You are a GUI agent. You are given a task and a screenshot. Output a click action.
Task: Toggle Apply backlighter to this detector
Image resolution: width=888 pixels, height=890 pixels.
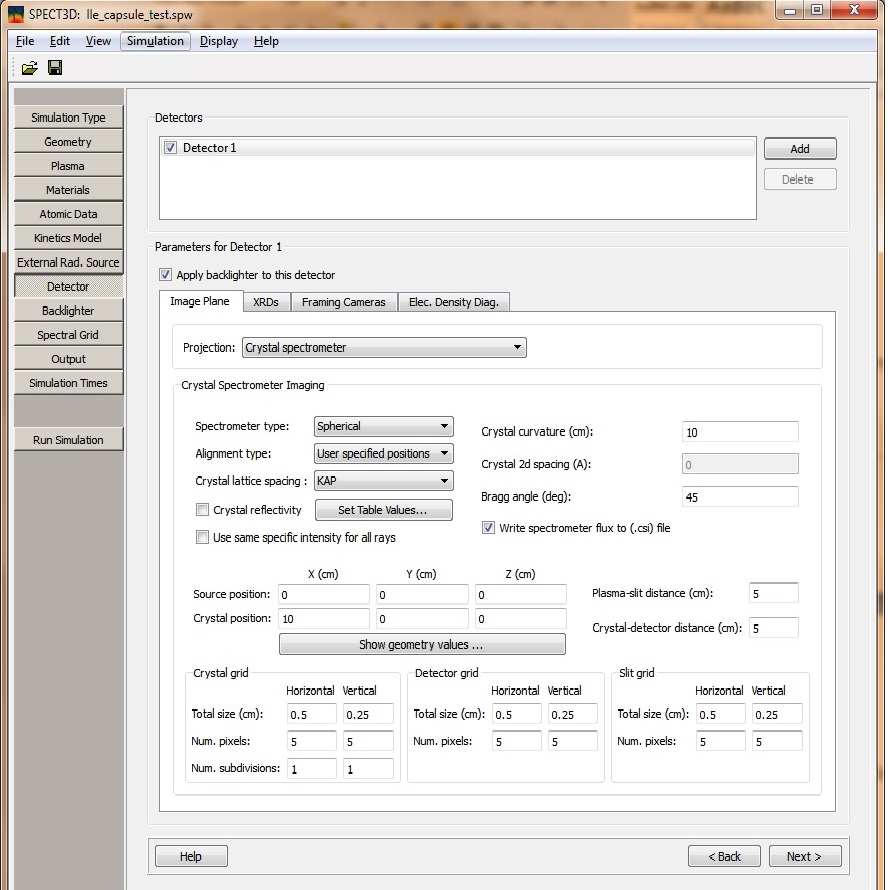point(165,275)
